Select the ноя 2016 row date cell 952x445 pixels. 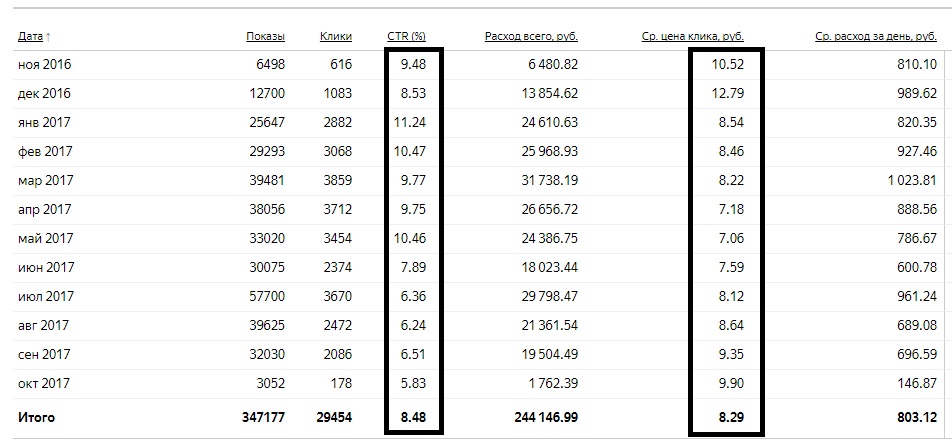(44, 64)
